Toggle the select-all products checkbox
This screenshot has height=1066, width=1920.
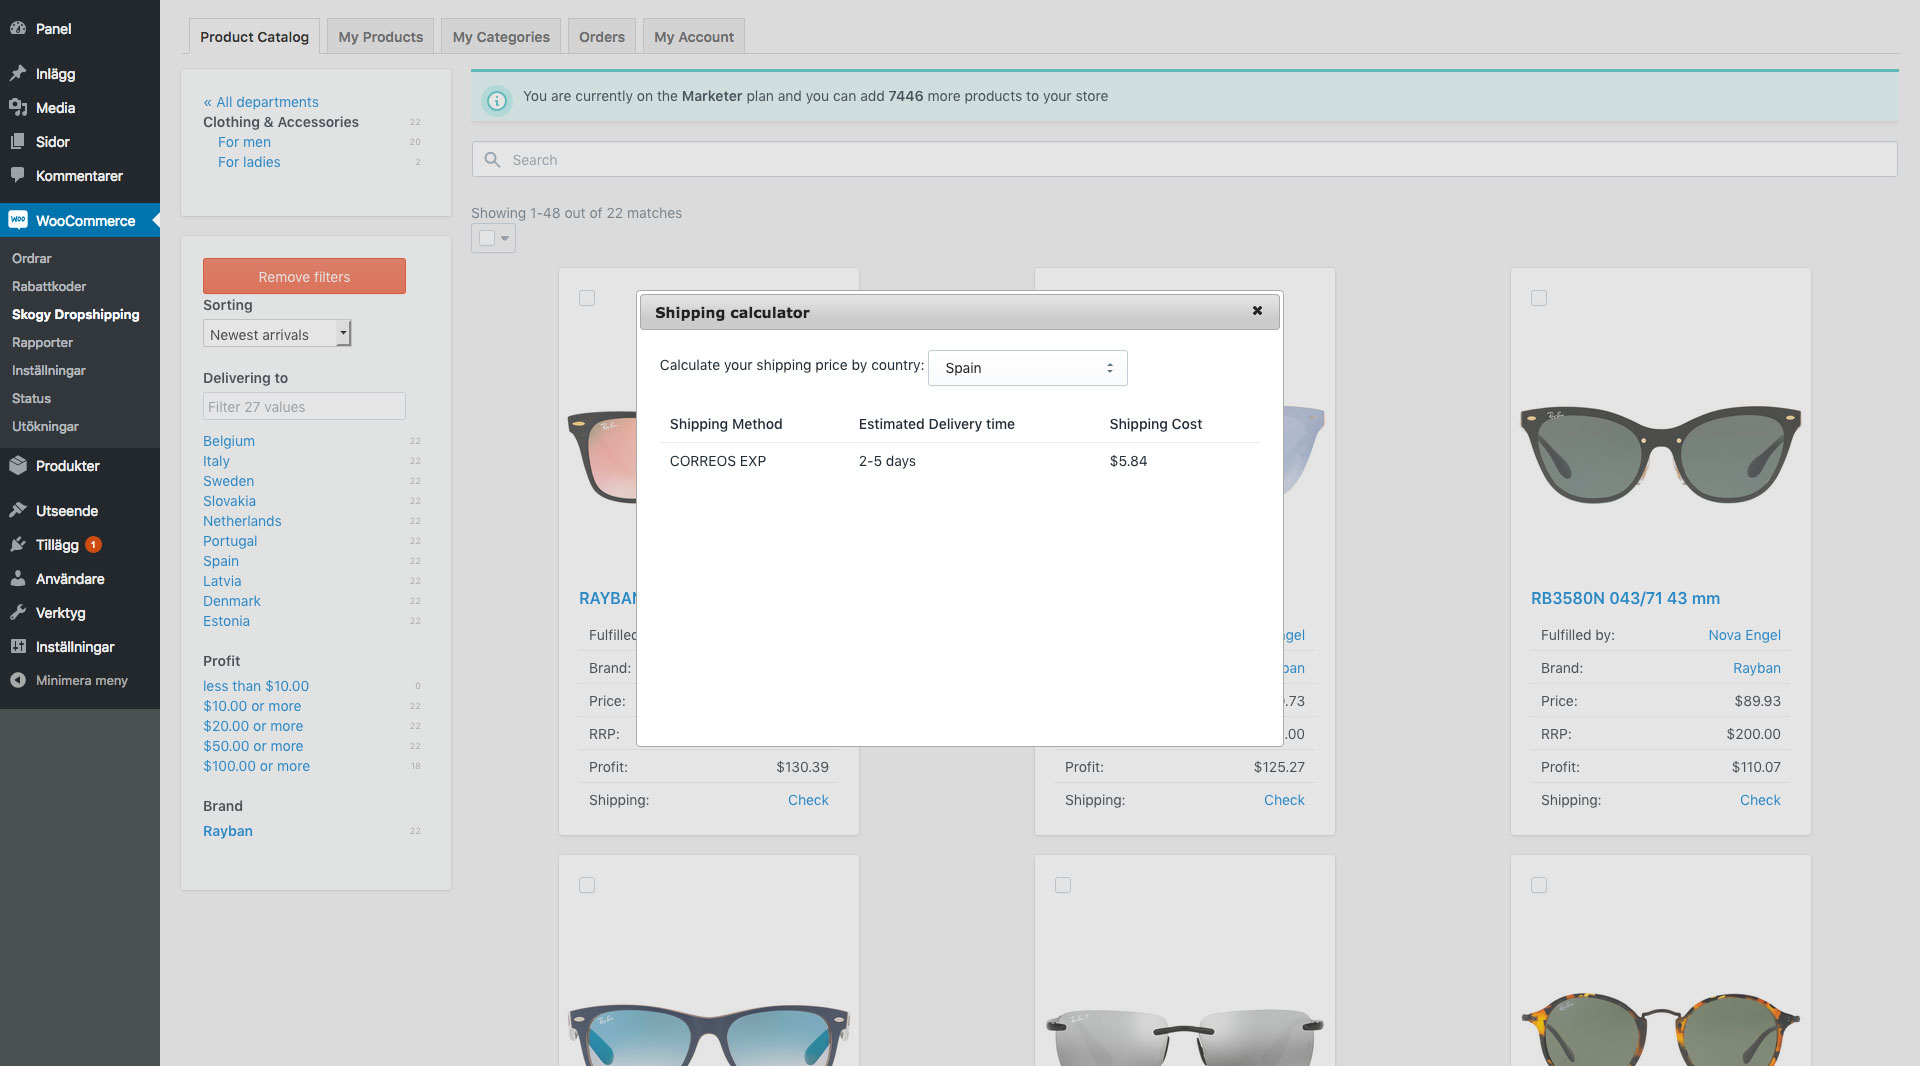click(x=487, y=238)
